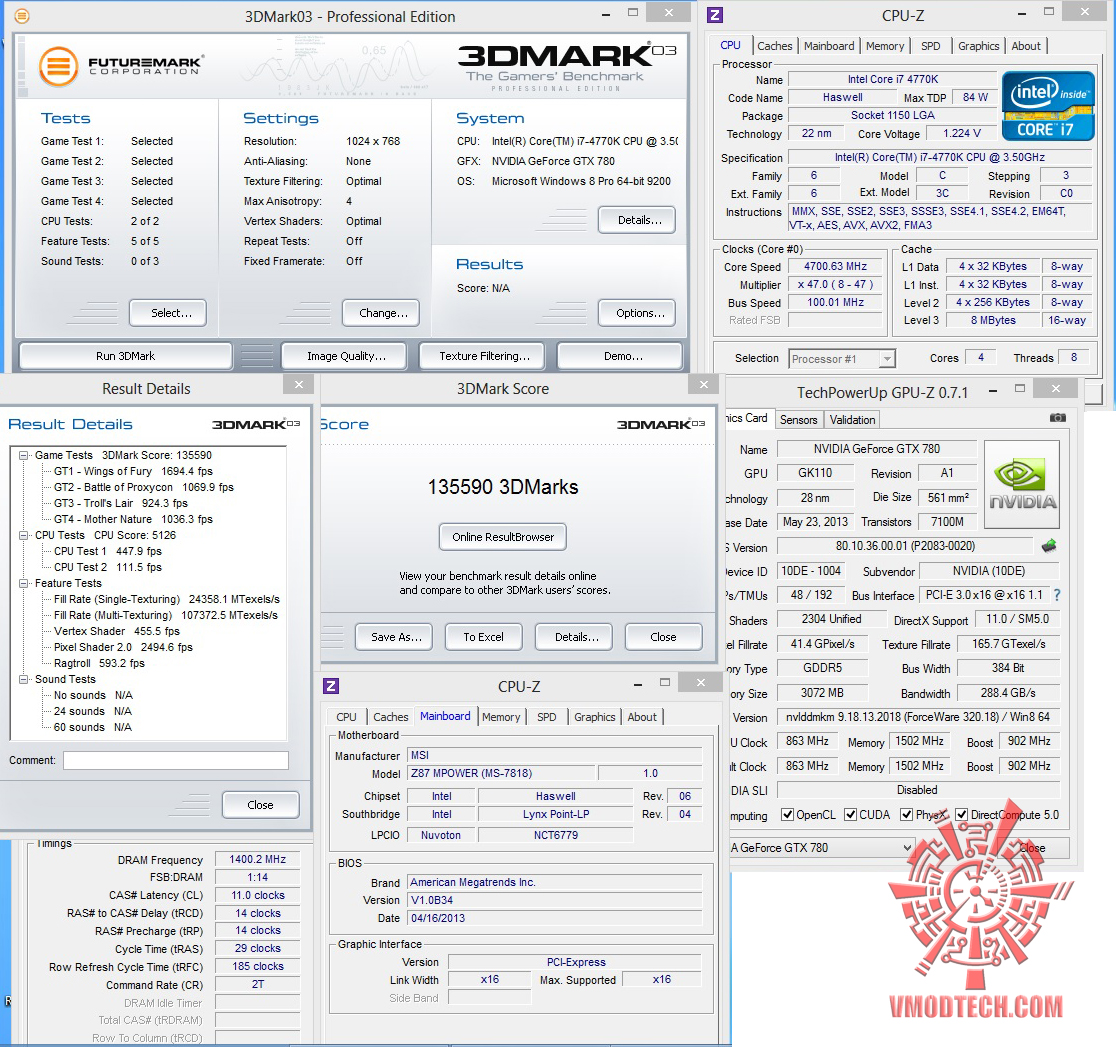
Task: Click Online ResultBrowser button
Action: (x=502, y=537)
